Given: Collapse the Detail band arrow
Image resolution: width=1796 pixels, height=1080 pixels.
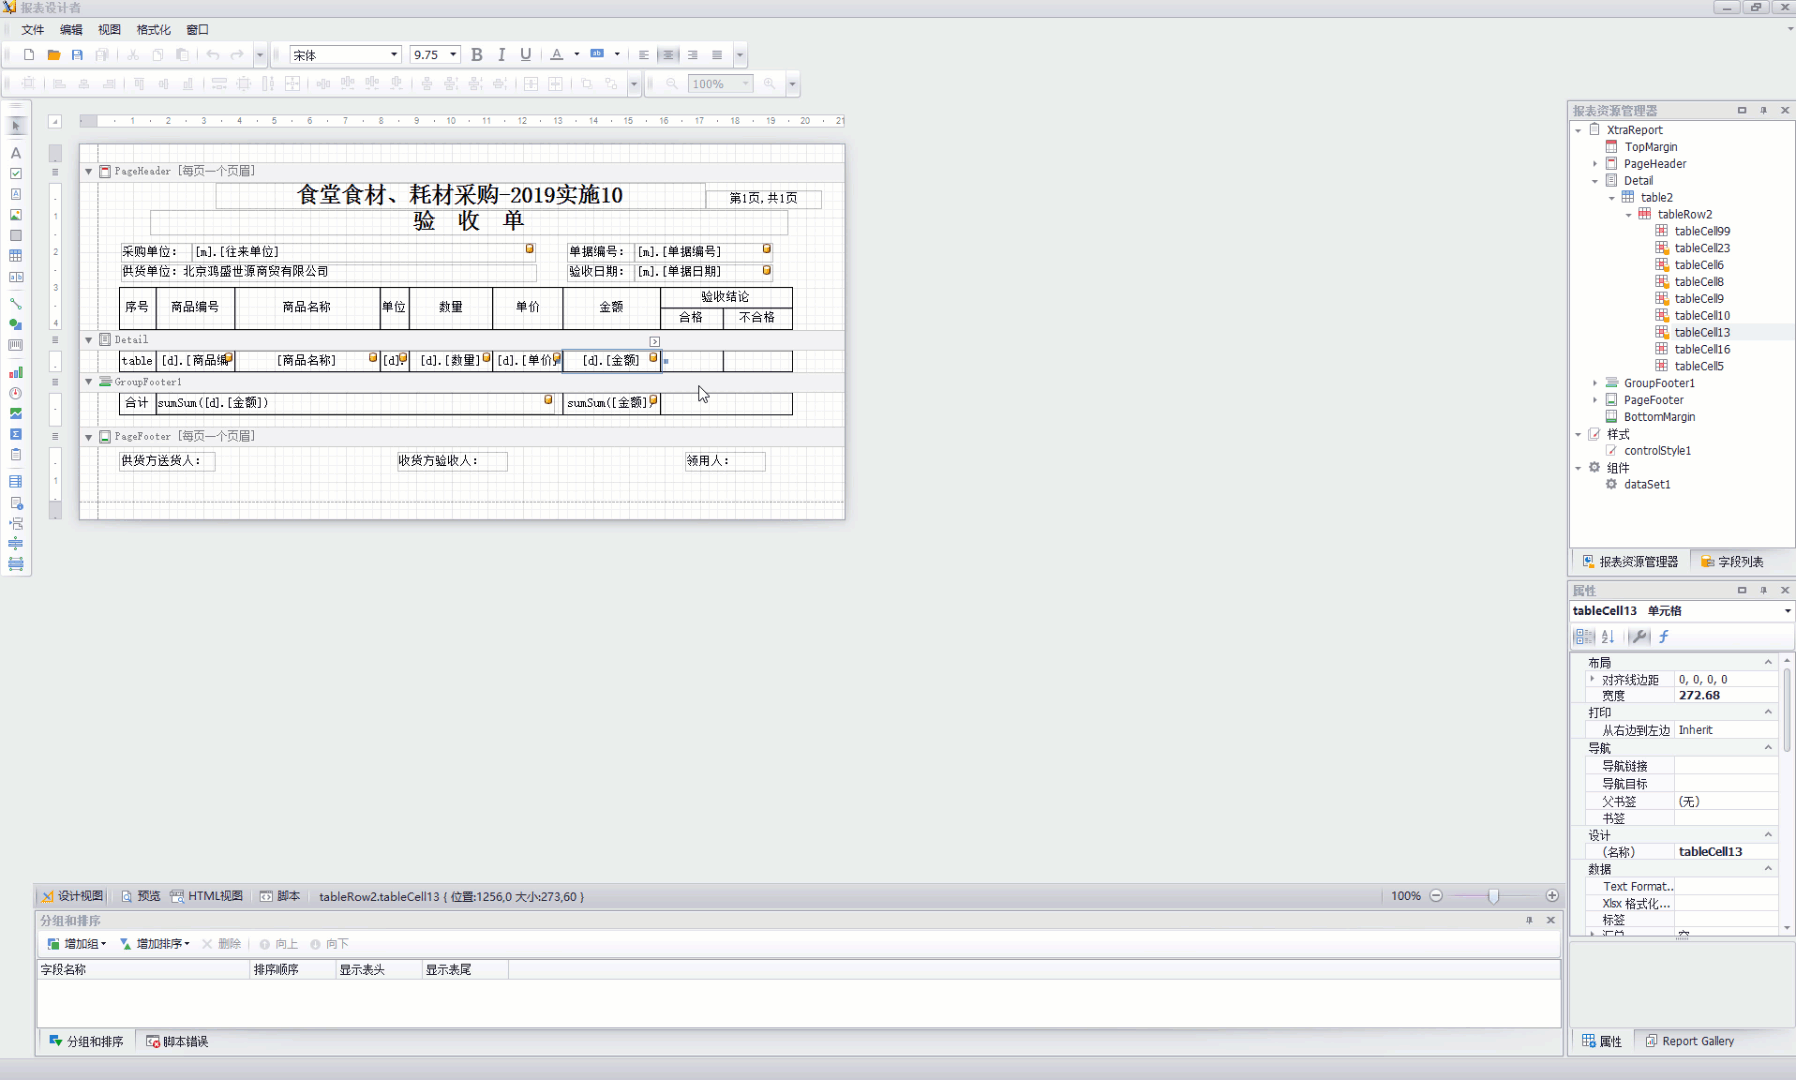Looking at the screenshot, I should click(89, 340).
